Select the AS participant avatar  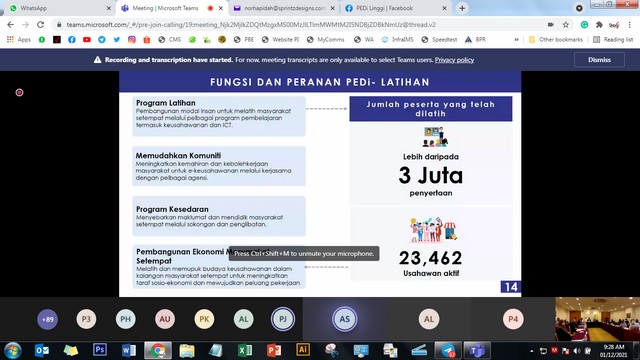(x=344, y=319)
